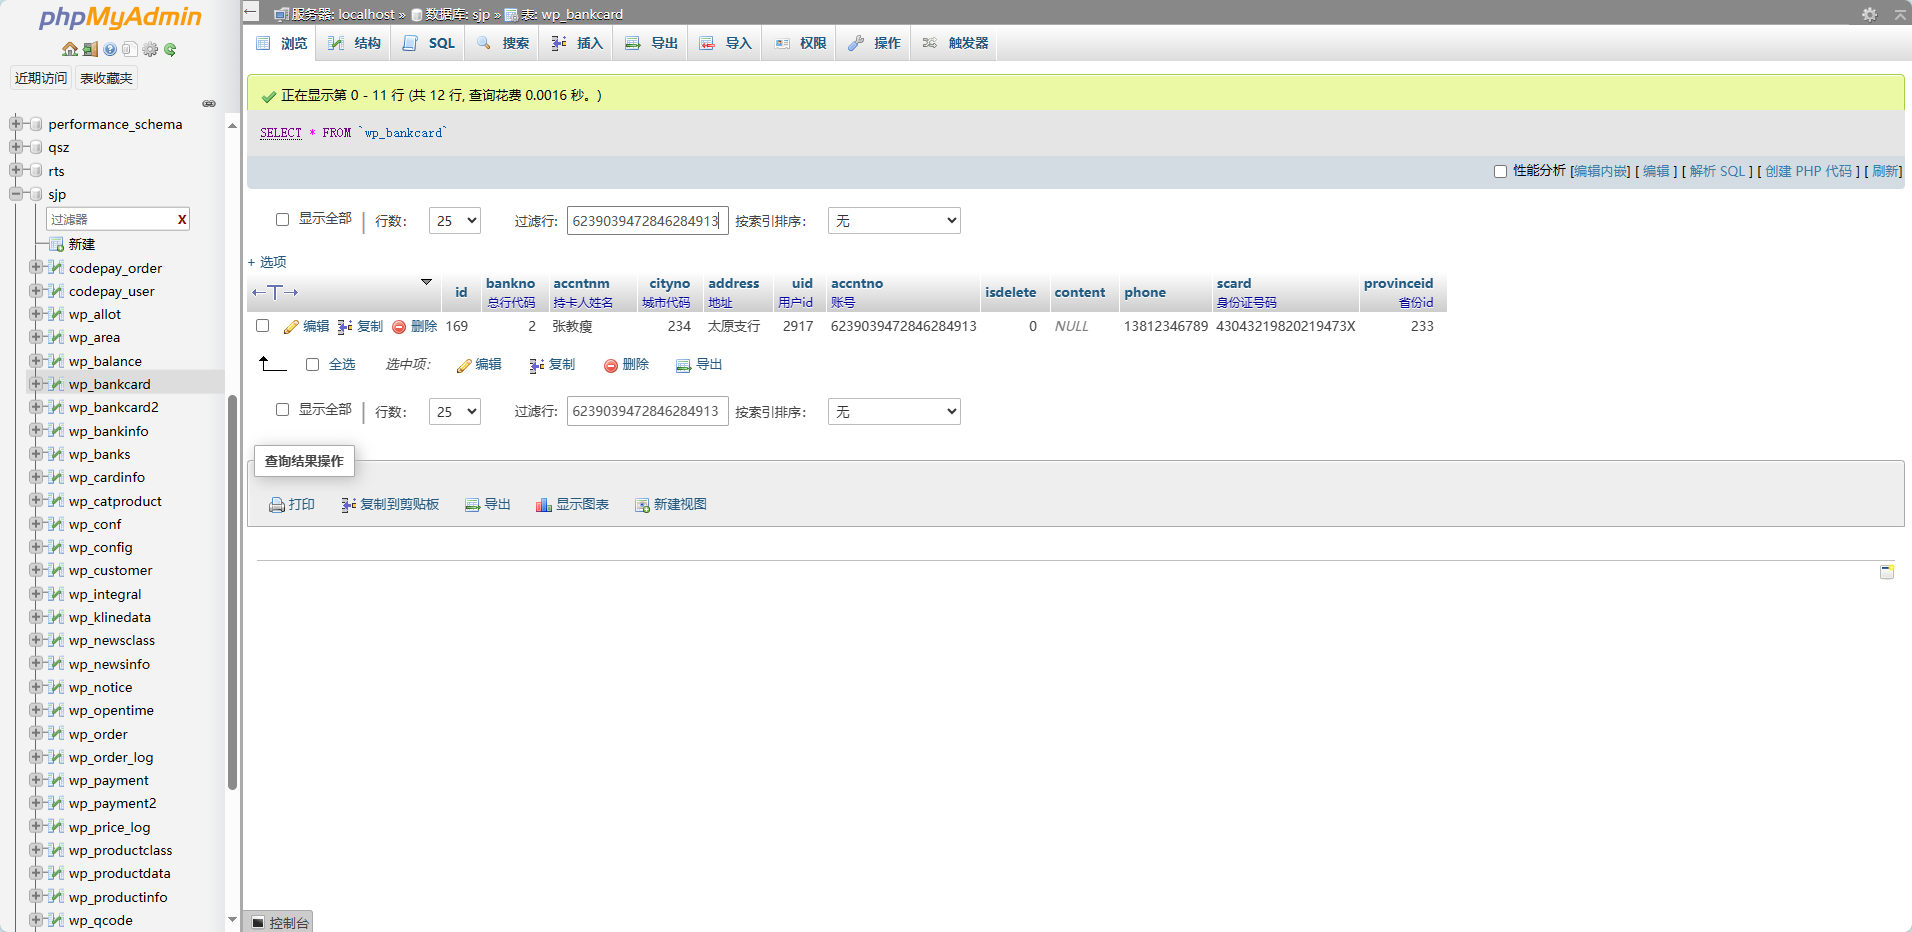Click the logout door icon
The height and width of the screenshot is (932, 1912).
coord(90,49)
